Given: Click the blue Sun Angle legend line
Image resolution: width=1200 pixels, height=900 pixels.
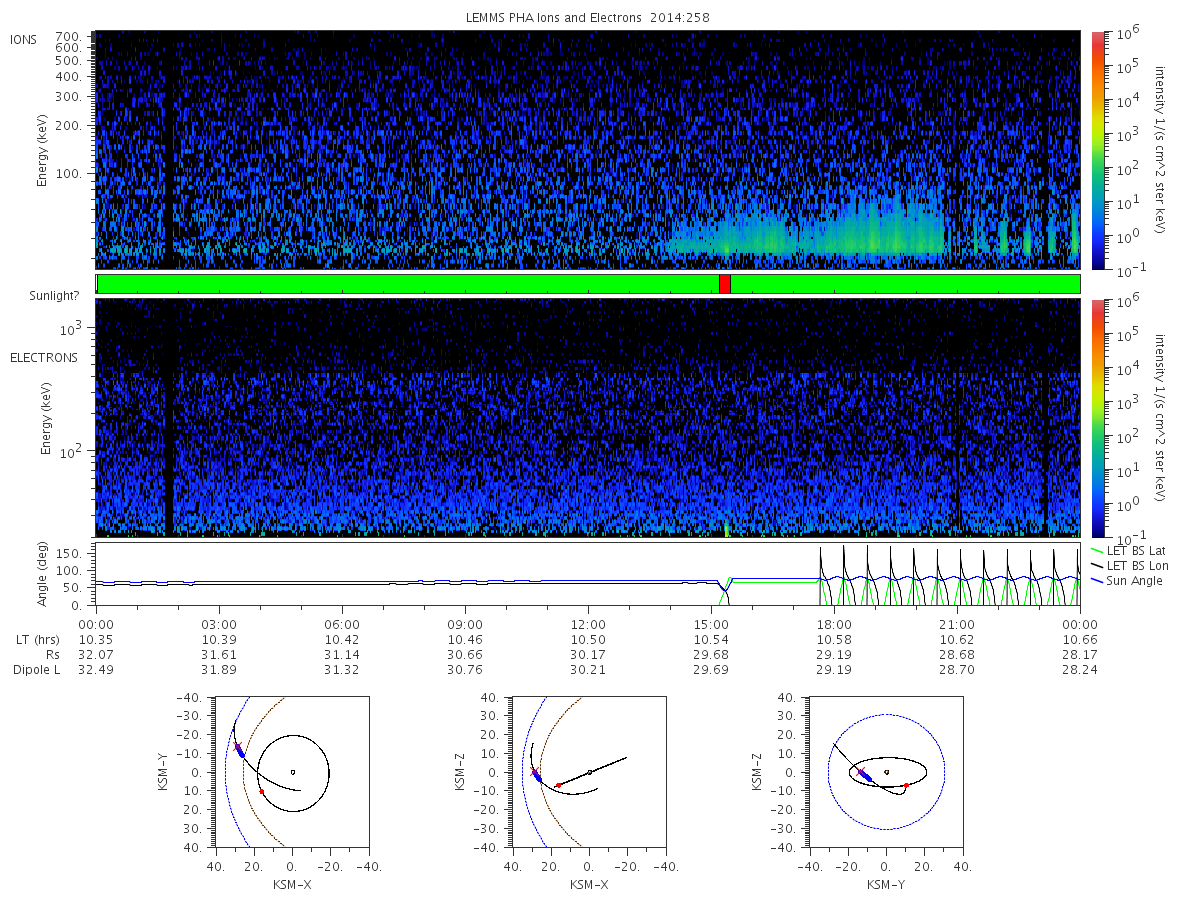Looking at the screenshot, I should pos(1096,581).
